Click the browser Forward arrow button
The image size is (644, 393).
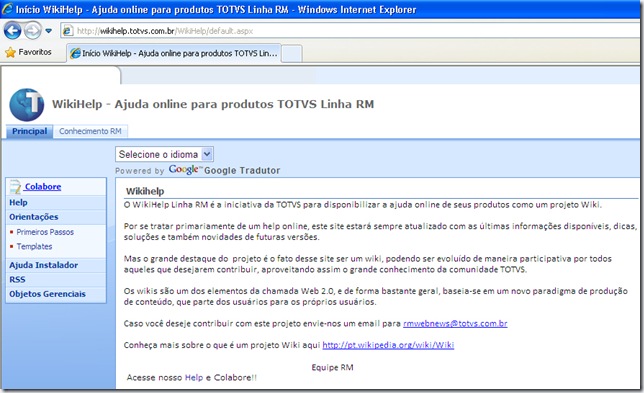click(x=33, y=31)
